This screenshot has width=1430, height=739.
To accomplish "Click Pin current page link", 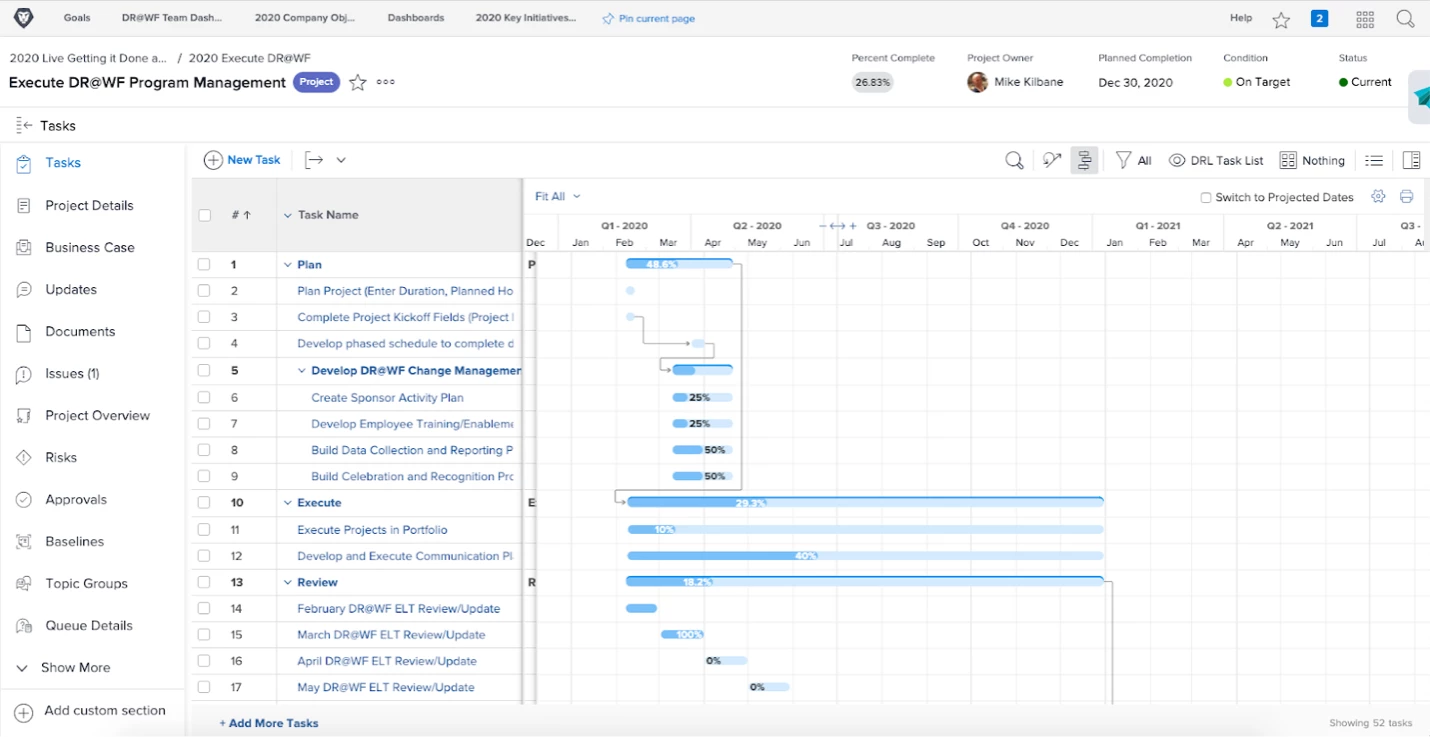I will 648,18.
